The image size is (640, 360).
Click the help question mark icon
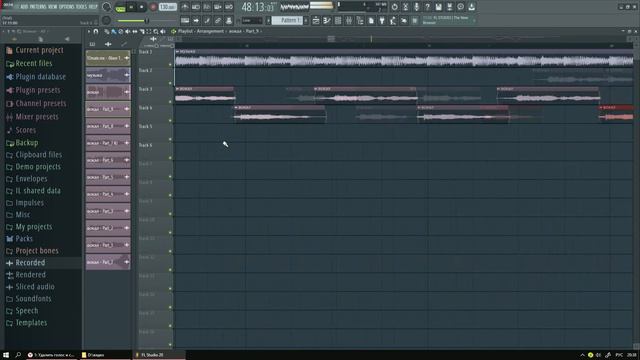pyautogui.click(x=427, y=7)
